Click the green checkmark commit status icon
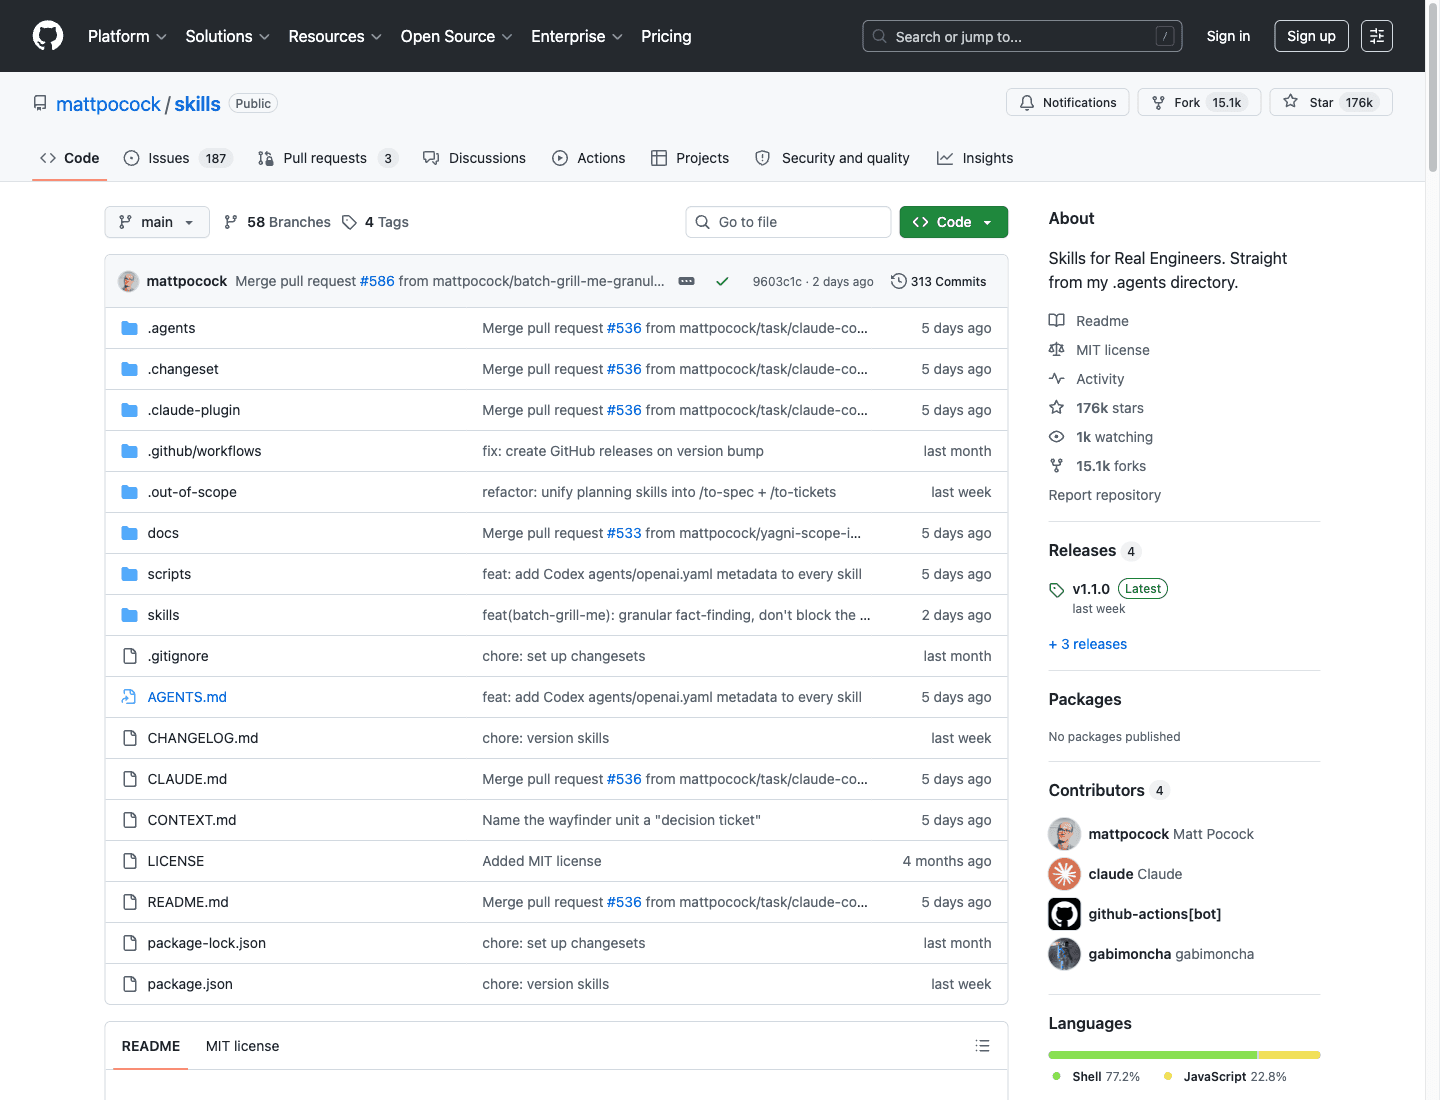 pyautogui.click(x=722, y=282)
